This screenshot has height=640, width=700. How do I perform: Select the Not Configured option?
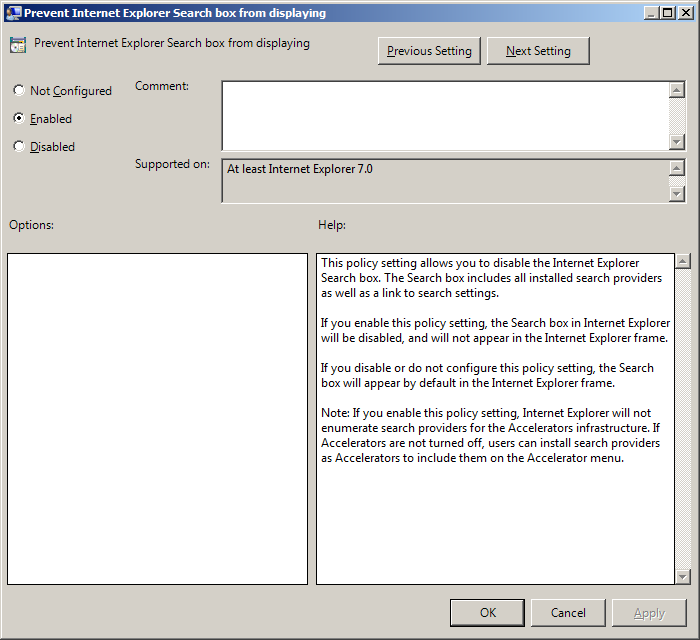coord(19,91)
